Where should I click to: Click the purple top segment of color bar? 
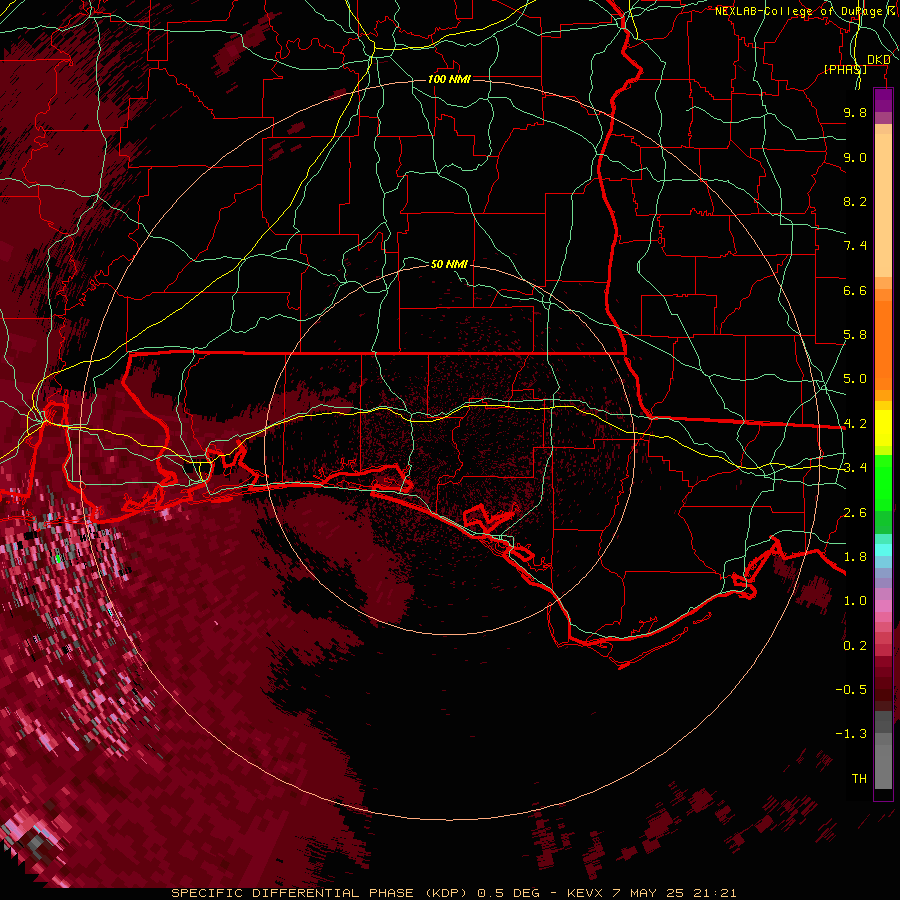(883, 100)
